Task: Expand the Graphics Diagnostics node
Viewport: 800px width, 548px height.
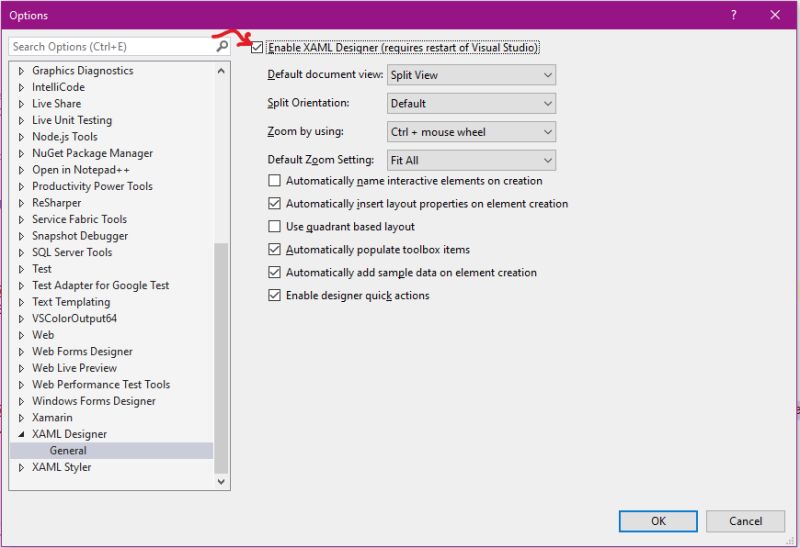Action: click(21, 71)
